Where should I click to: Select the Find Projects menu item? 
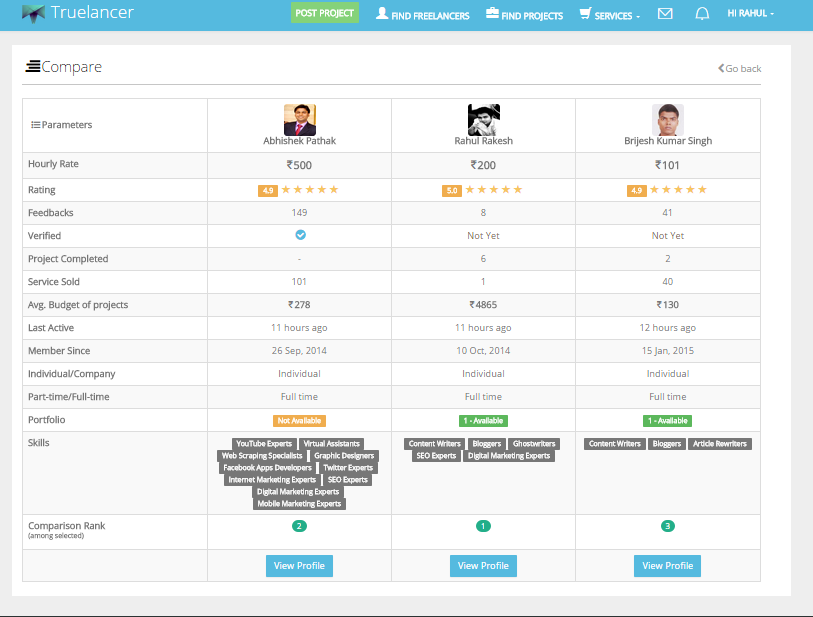(523, 15)
